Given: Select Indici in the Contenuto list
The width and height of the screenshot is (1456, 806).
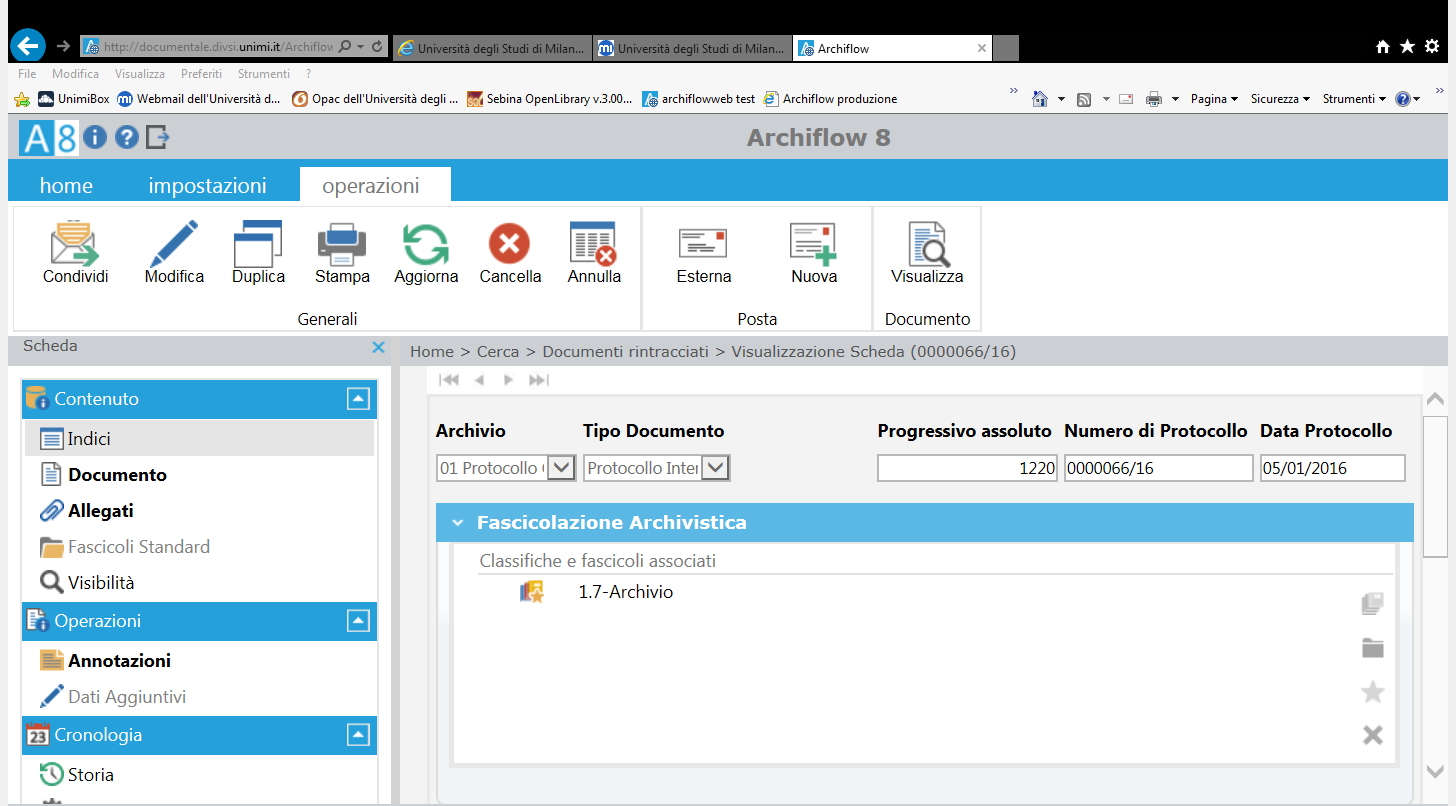Looking at the screenshot, I should [199, 439].
